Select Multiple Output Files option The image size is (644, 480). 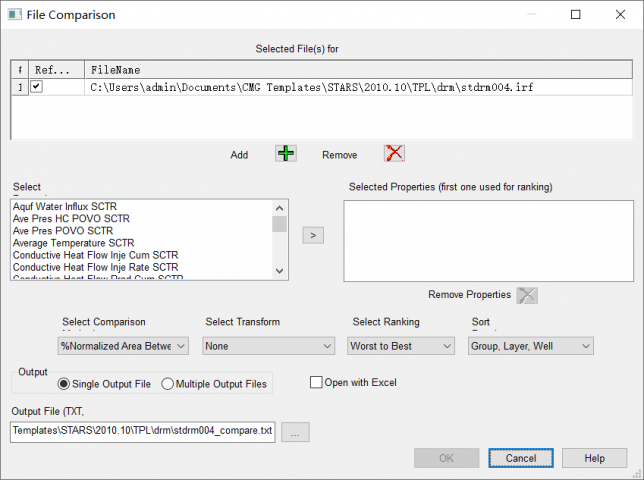[168, 384]
